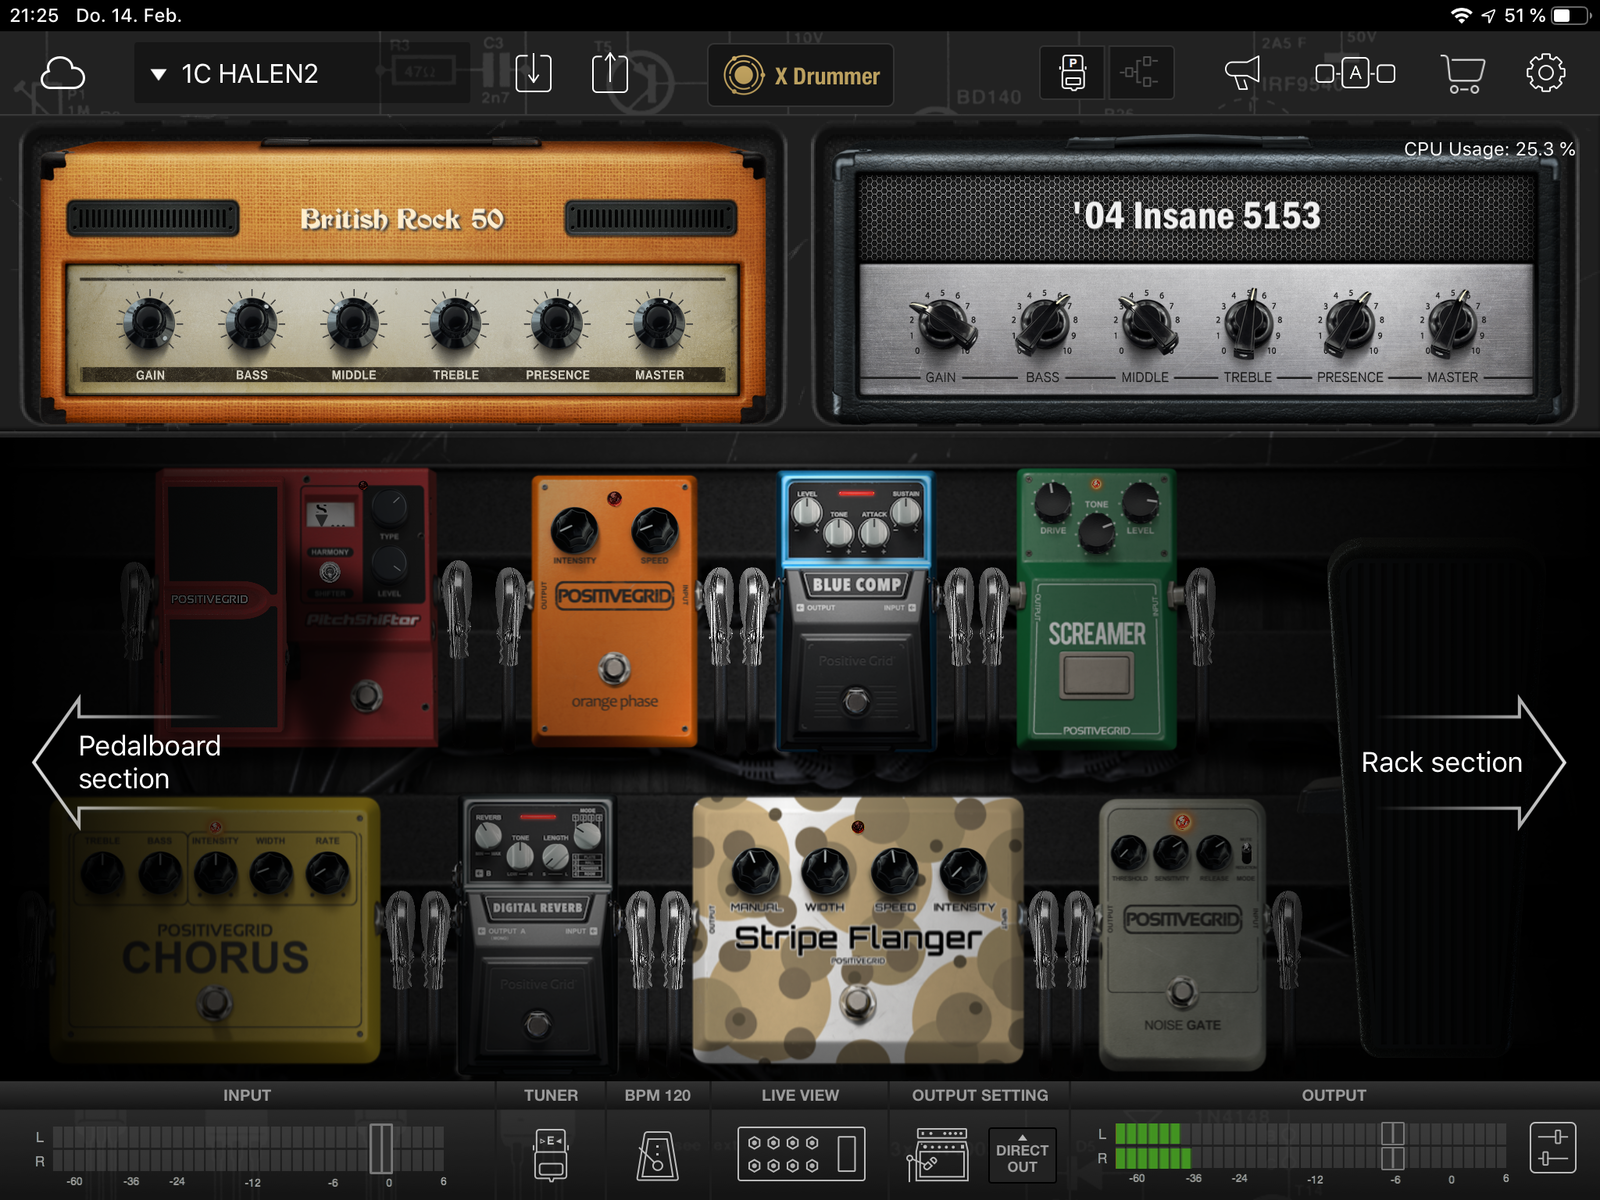Image resolution: width=1600 pixels, height=1200 pixels.
Task: Click British Rock 50 GAIN knob
Action: (x=150, y=323)
